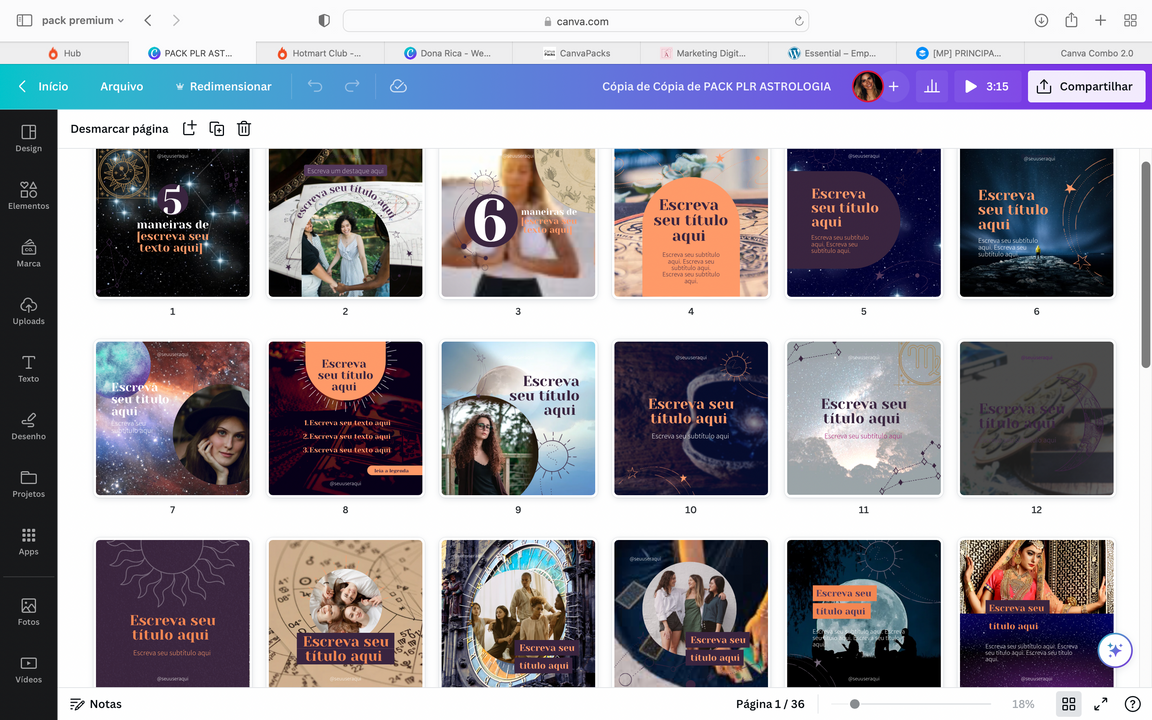Click the duplicate page icon
Screen dimensions: 1152x720
click(x=216, y=128)
